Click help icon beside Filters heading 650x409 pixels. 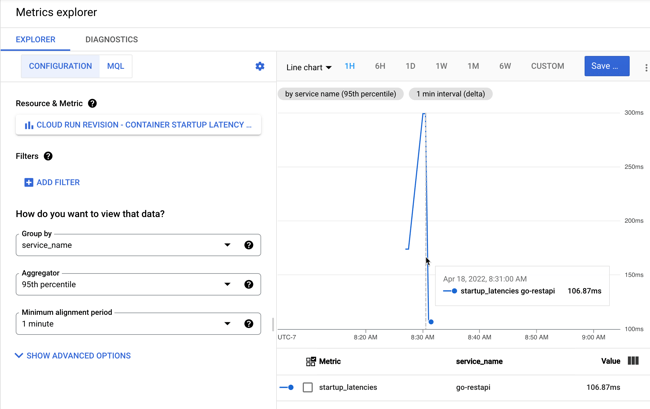click(x=48, y=156)
